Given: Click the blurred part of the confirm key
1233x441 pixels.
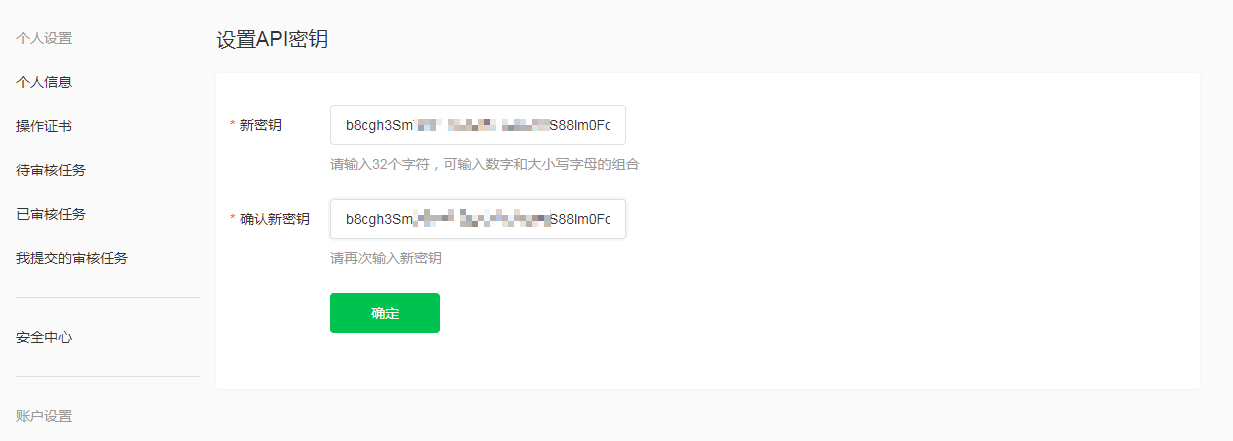Looking at the screenshot, I should click(x=481, y=219).
